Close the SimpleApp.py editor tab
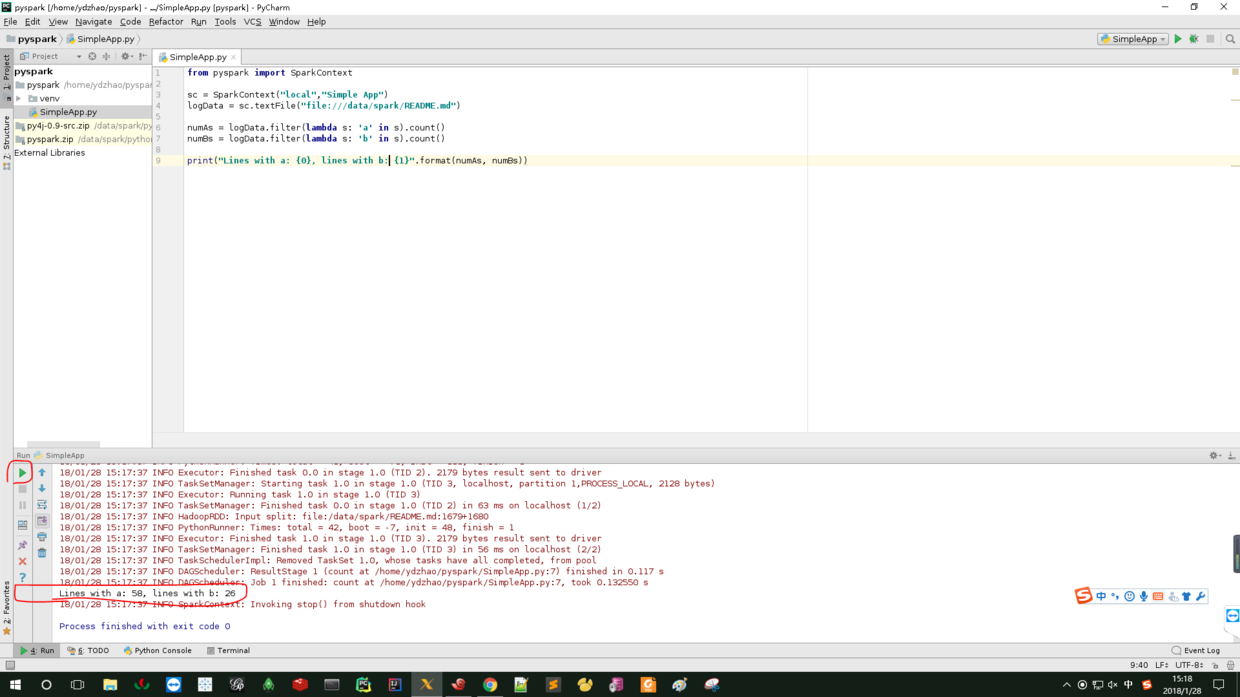 (x=234, y=57)
